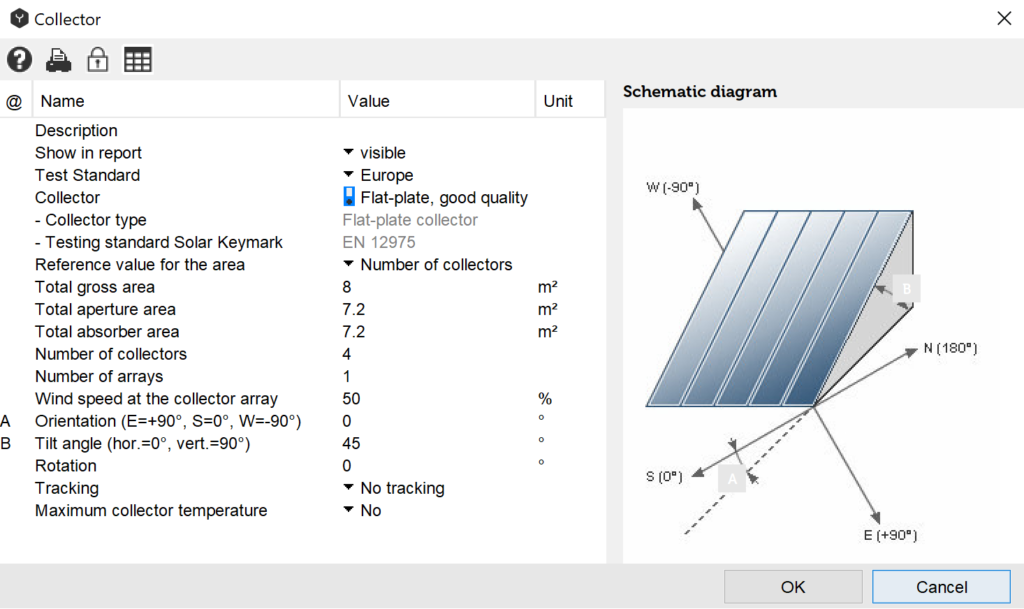
Task: Open the Show in report dropdown
Action: [x=349, y=153]
